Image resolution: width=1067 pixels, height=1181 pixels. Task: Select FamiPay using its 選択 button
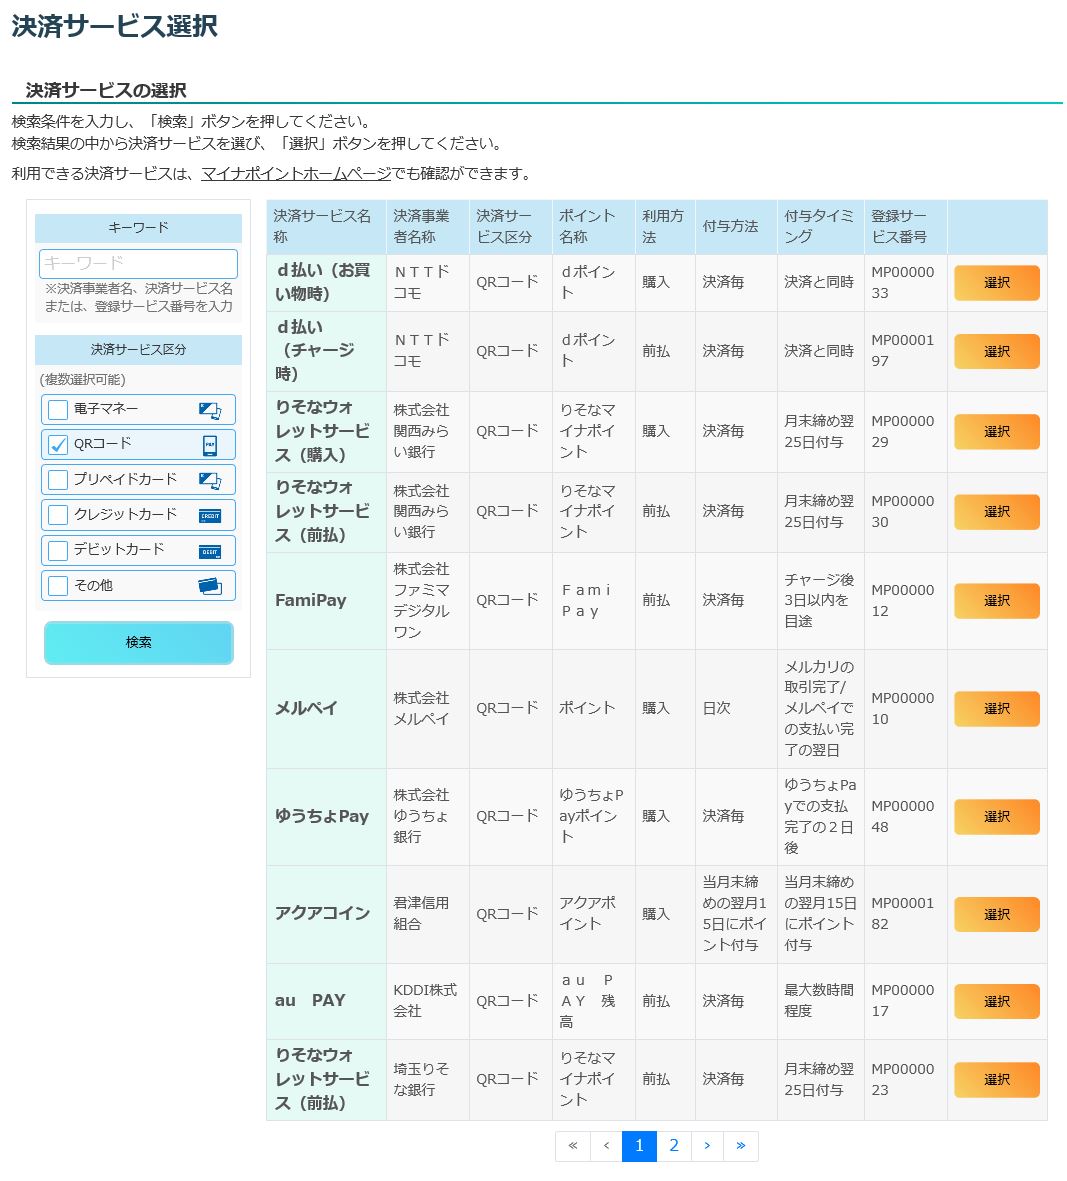pos(996,601)
